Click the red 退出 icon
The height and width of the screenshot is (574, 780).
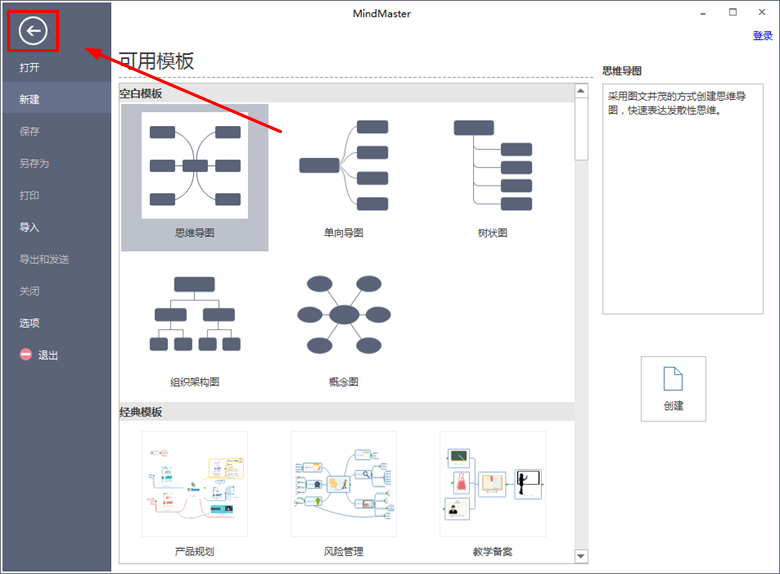25,354
